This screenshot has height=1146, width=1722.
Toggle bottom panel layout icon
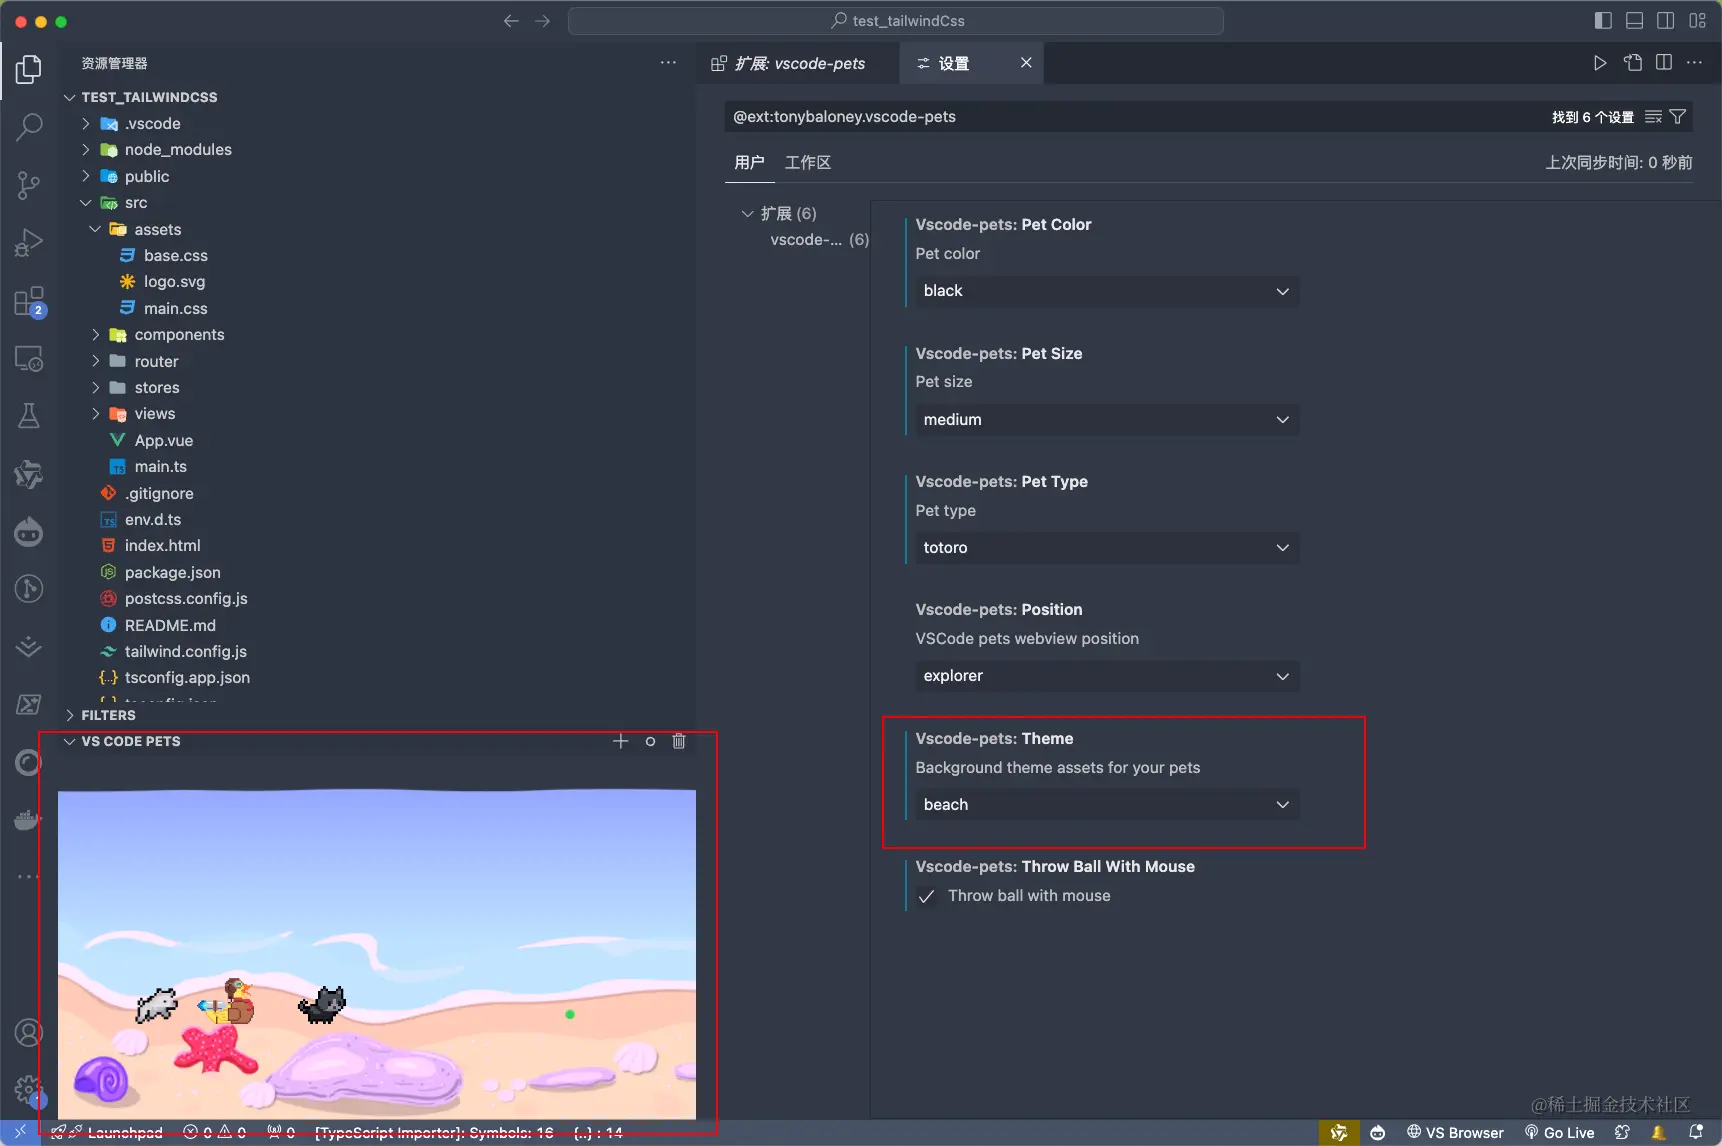point(1635,21)
